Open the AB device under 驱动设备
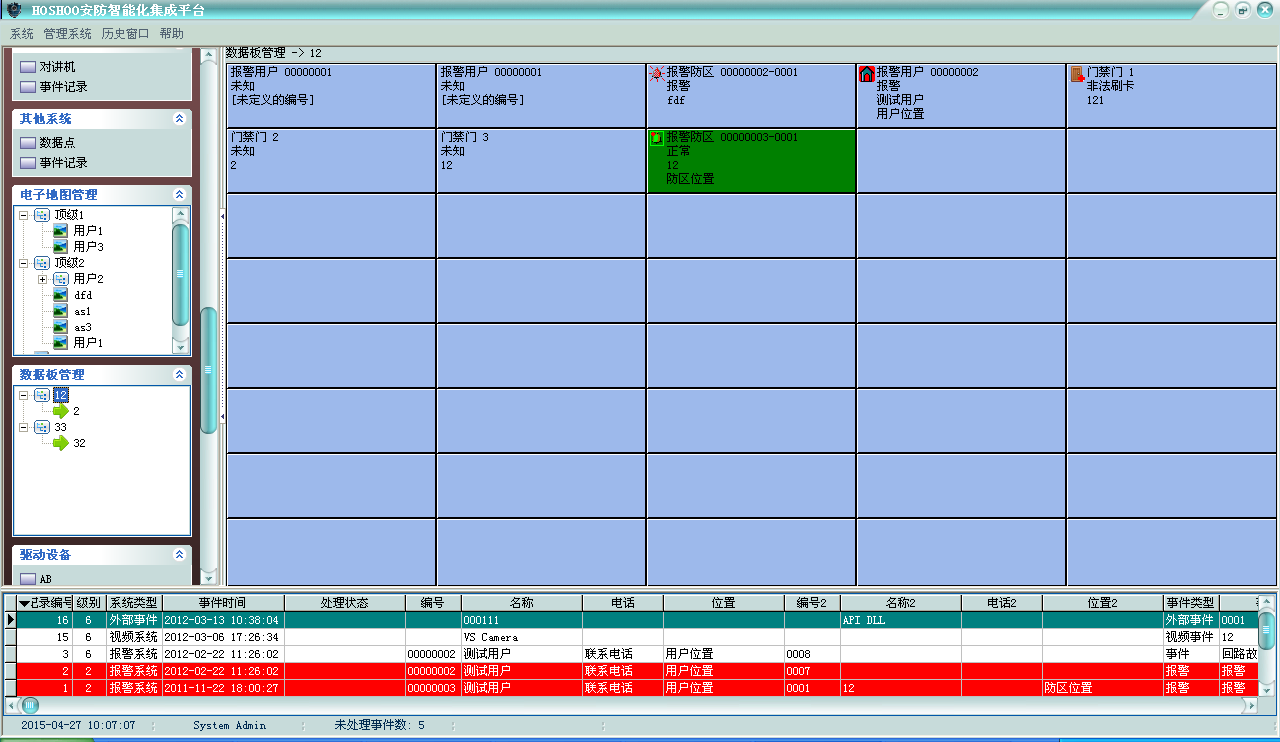 [28, 579]
